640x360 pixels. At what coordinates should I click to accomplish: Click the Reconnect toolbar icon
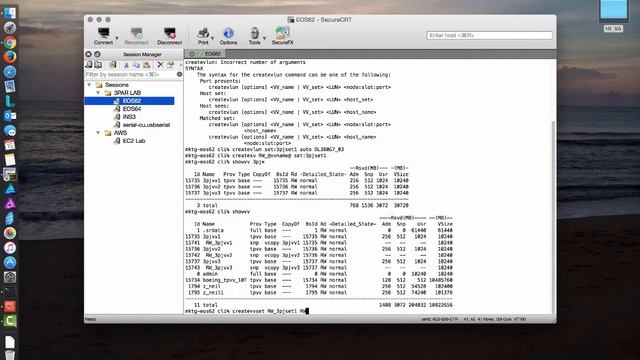tap(136, 36)
